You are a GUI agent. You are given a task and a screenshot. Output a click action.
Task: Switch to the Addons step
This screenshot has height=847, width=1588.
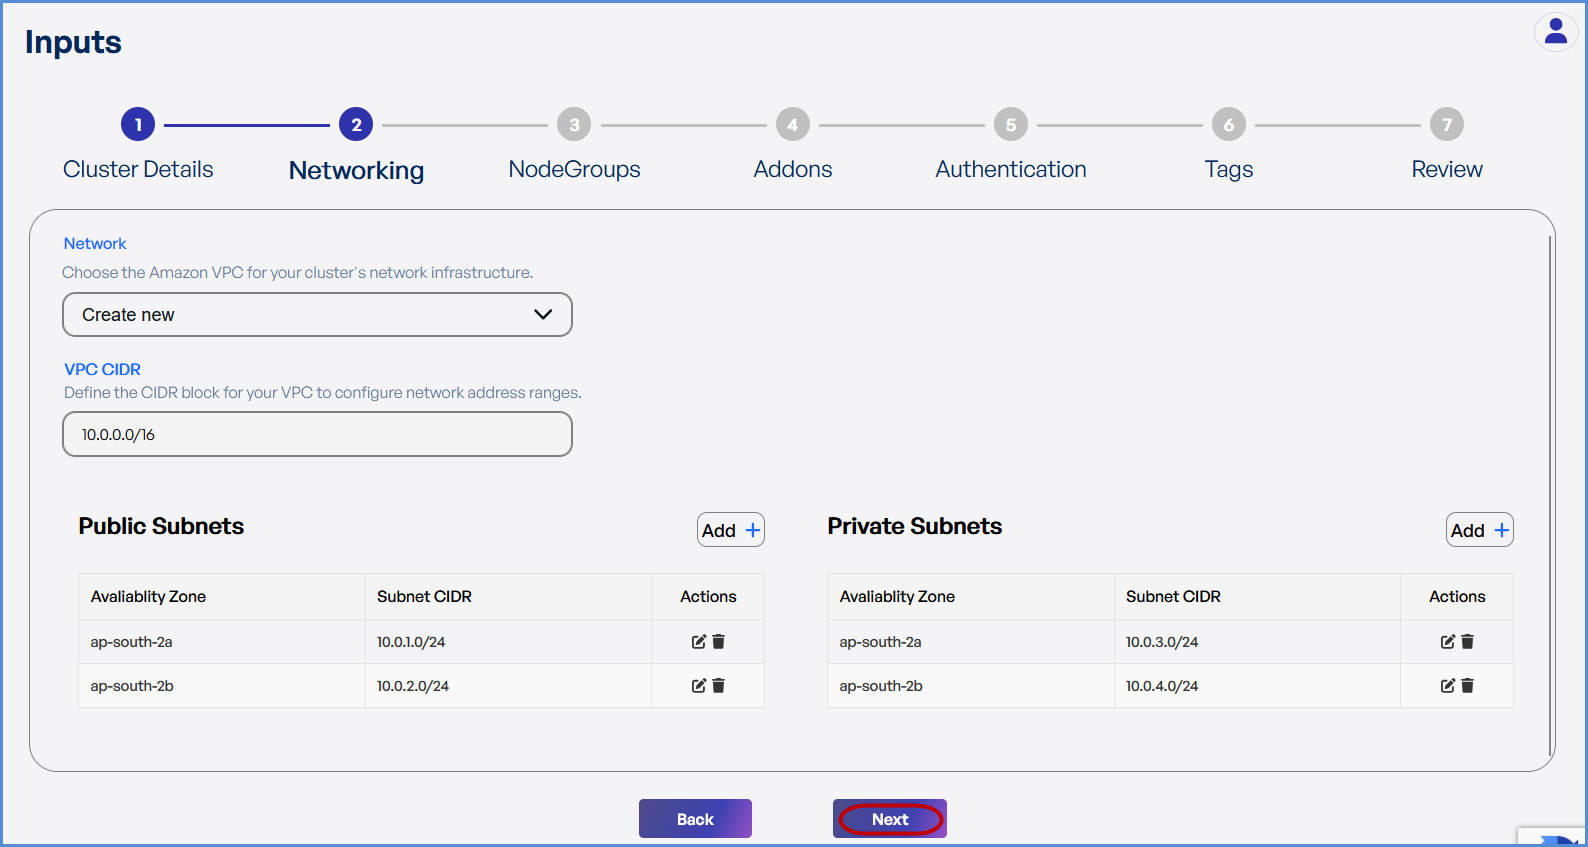pyautogui.click(x=792, y=125)
